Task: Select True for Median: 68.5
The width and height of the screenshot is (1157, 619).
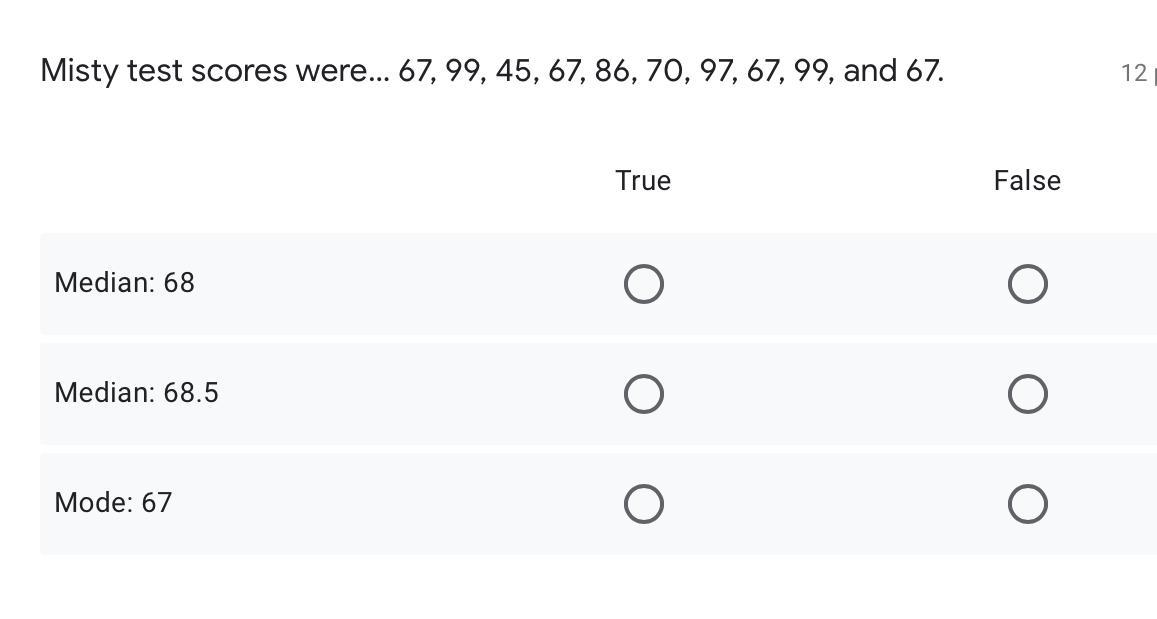Action: coord(643,394)
